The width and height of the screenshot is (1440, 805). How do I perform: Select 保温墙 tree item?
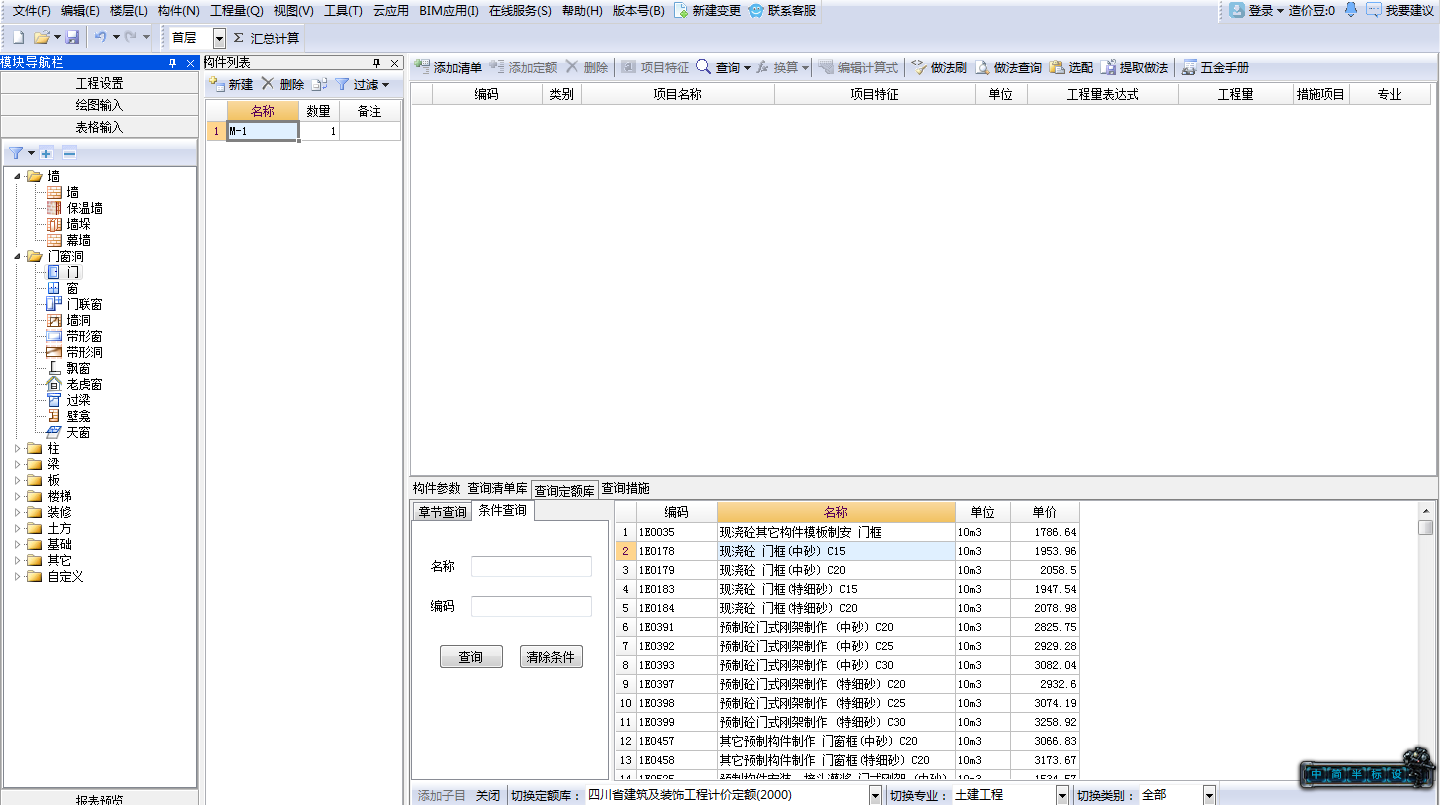pyautogui.click(x=84, y=208)
